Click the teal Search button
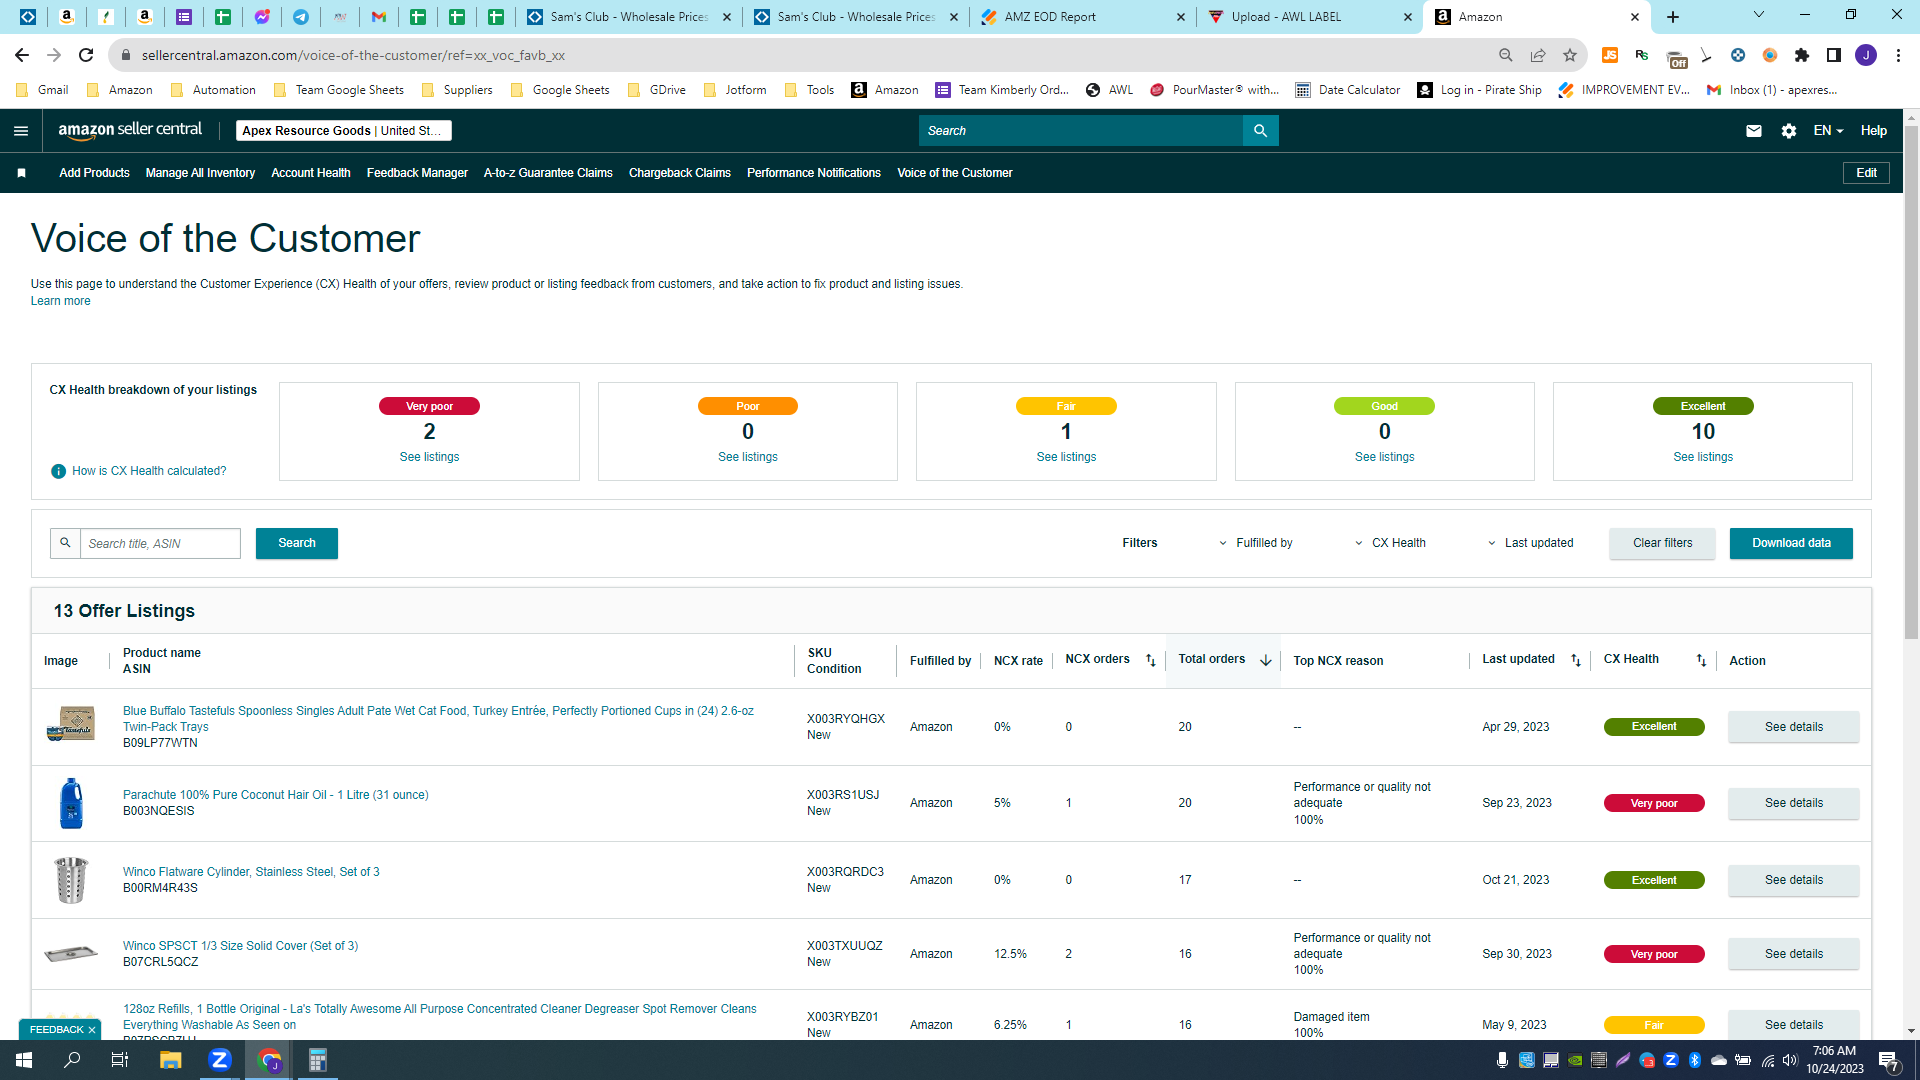The width and height of the screenshot is (1920, 1080). pos(297,543)
